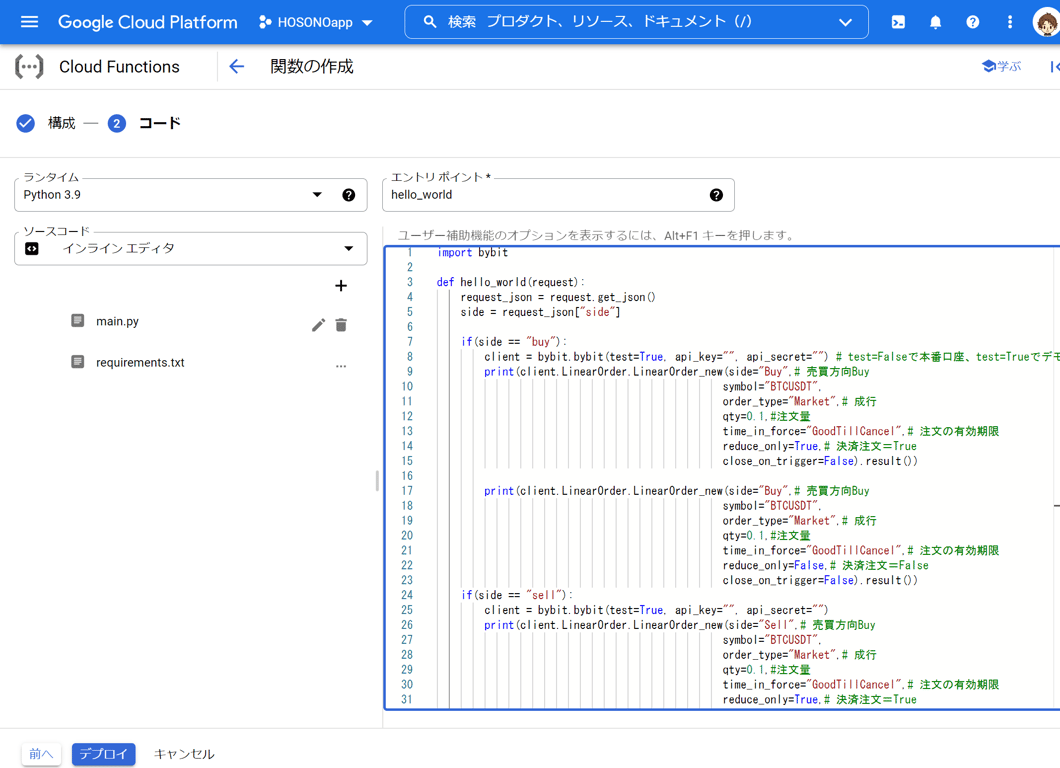Show help for the runtime field

pos(348,195)
